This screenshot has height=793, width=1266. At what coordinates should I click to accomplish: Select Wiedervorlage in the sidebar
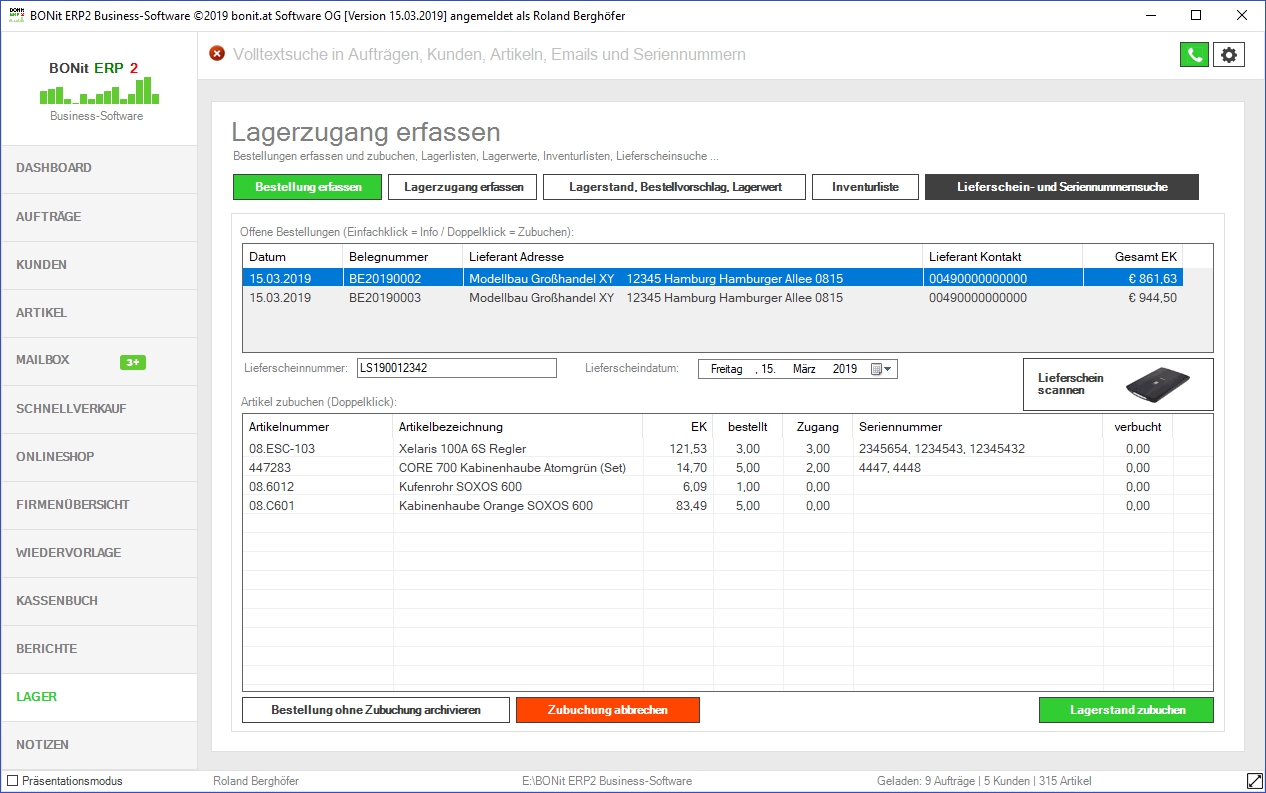[99, 553]
